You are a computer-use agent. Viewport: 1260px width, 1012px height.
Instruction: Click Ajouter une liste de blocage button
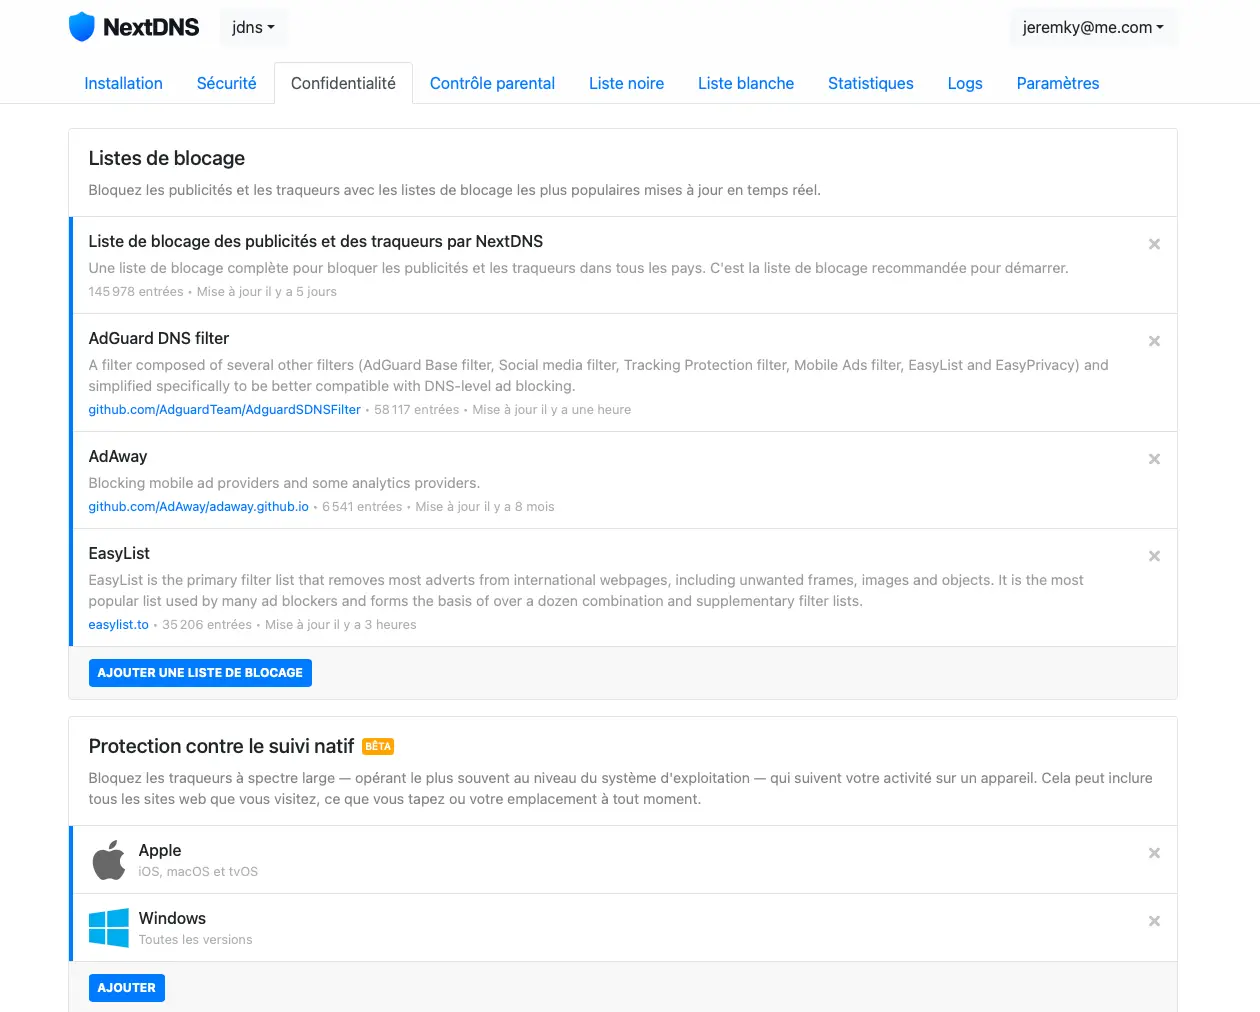[x=200, y=673]
